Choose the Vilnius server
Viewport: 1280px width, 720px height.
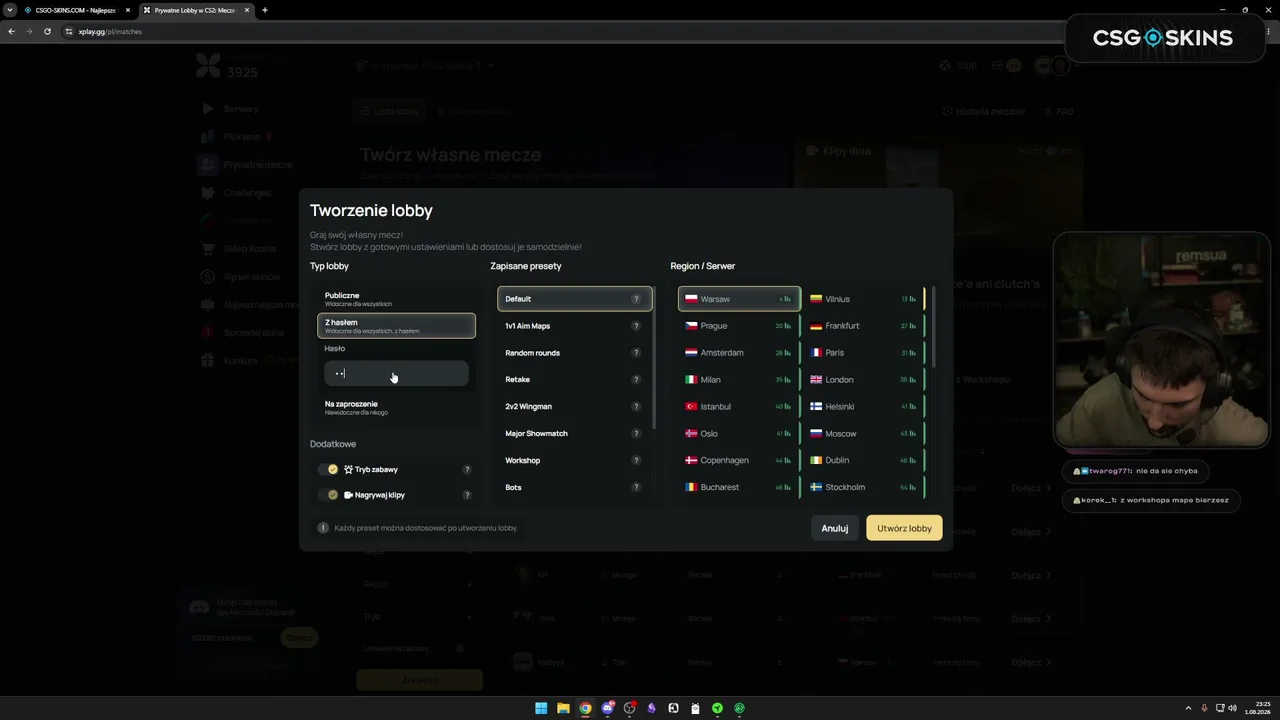(x=864, y=299)
